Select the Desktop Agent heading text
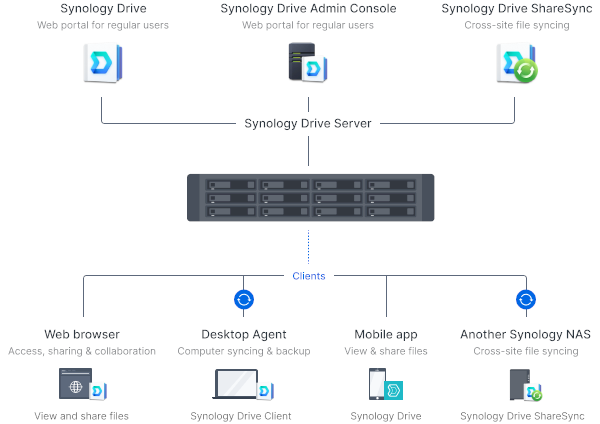This screenshot has width=600, height=424. (x=244, y=334)
